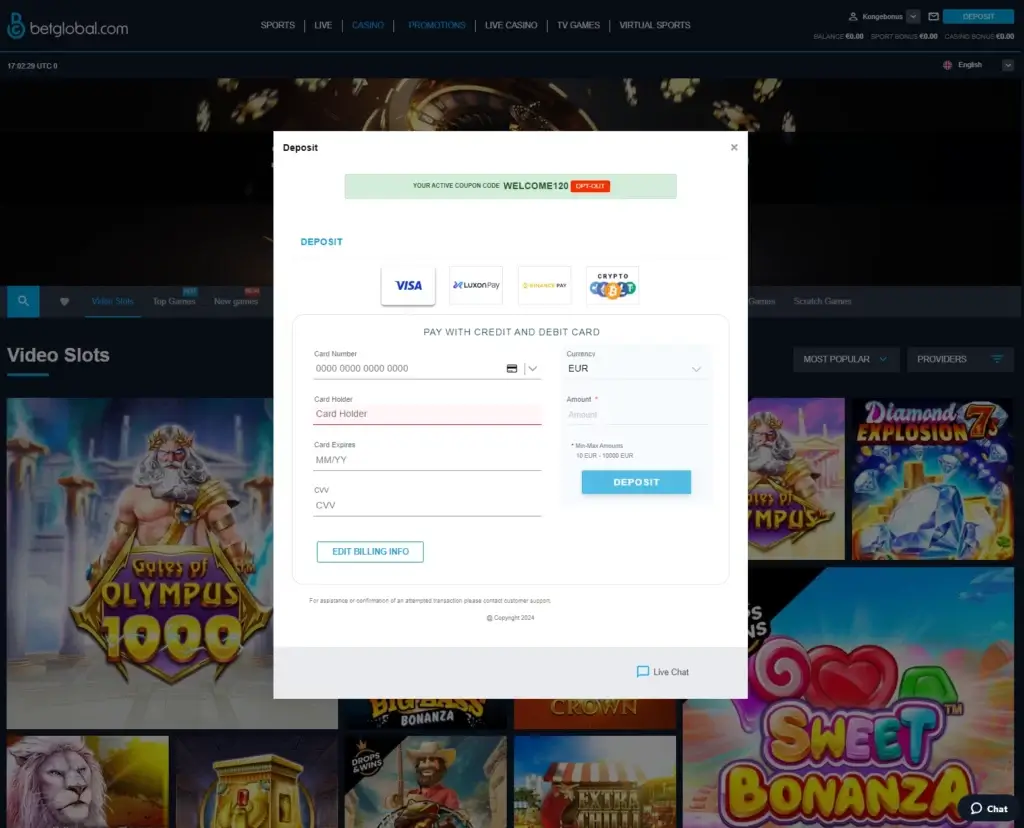
Task: Opt out of WELCOME120 coupon
Action: point(590,186)
